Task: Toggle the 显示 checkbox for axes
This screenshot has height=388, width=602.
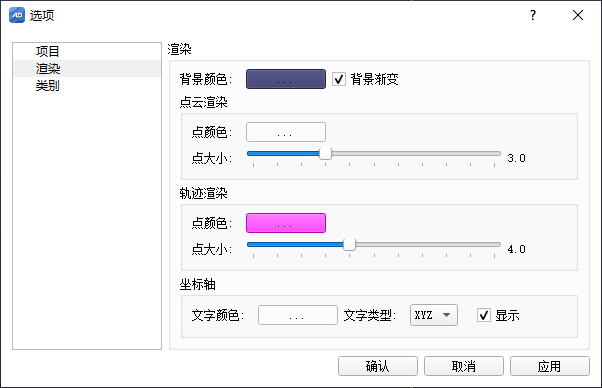Action: (484, 315)
